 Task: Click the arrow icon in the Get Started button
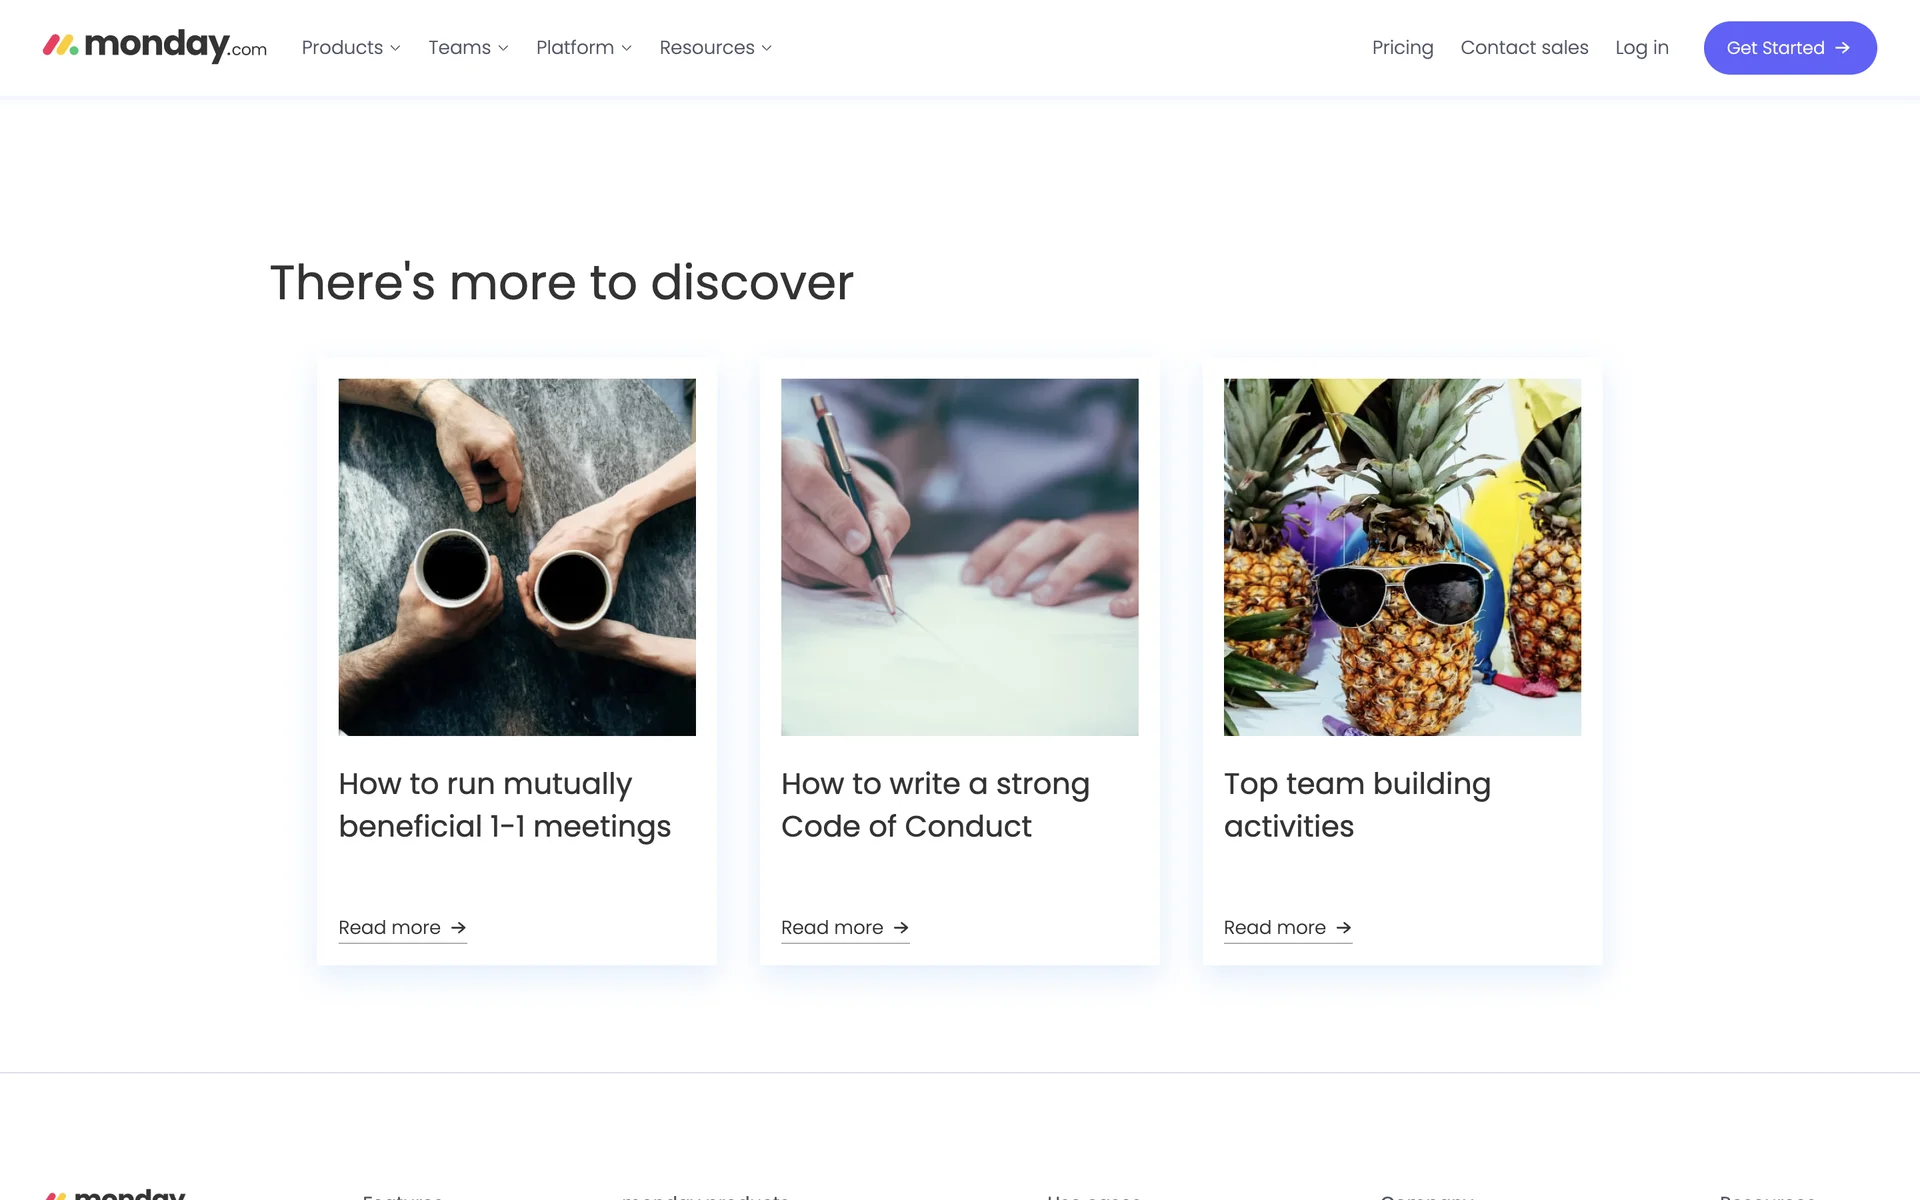point(1842,48)
